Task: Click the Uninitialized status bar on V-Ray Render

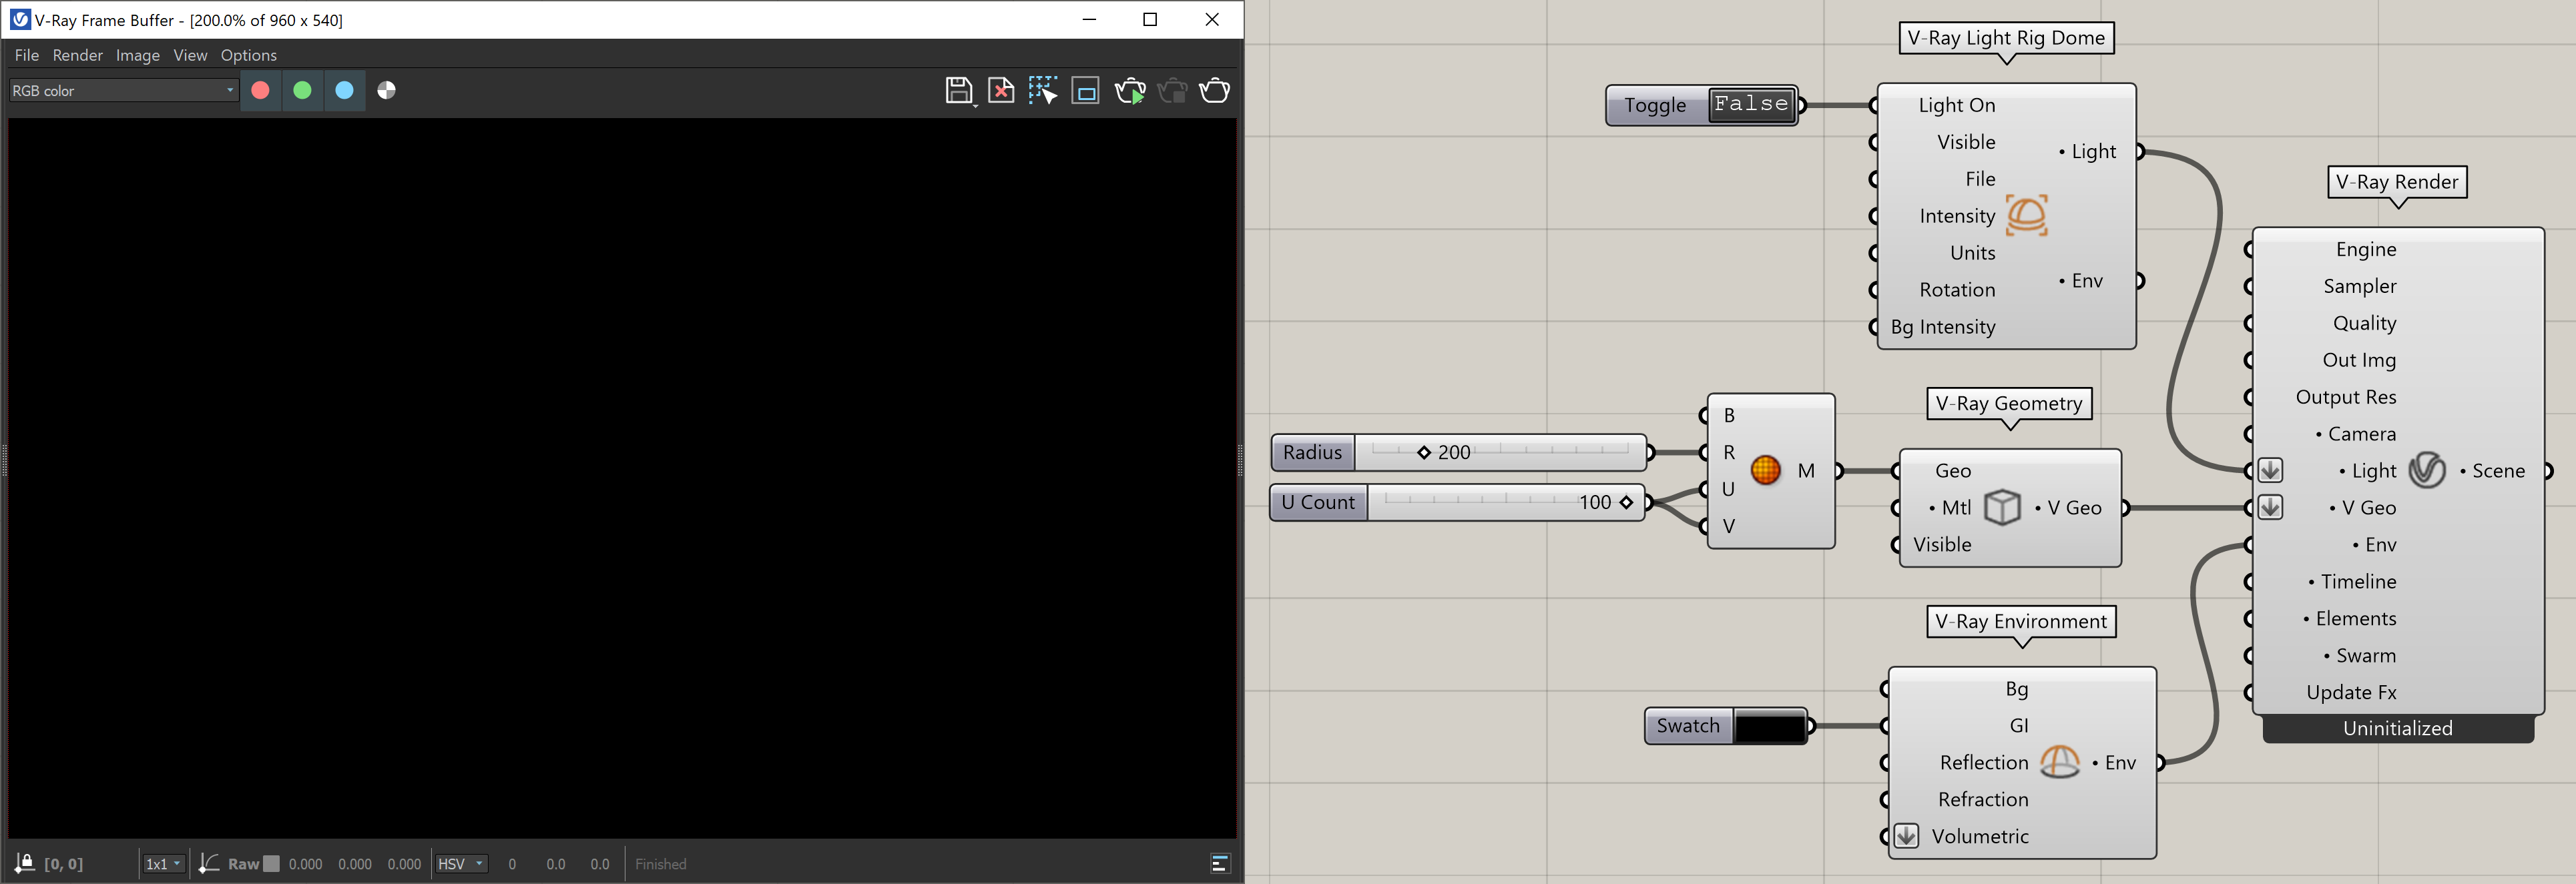Action: point(2398,728)
